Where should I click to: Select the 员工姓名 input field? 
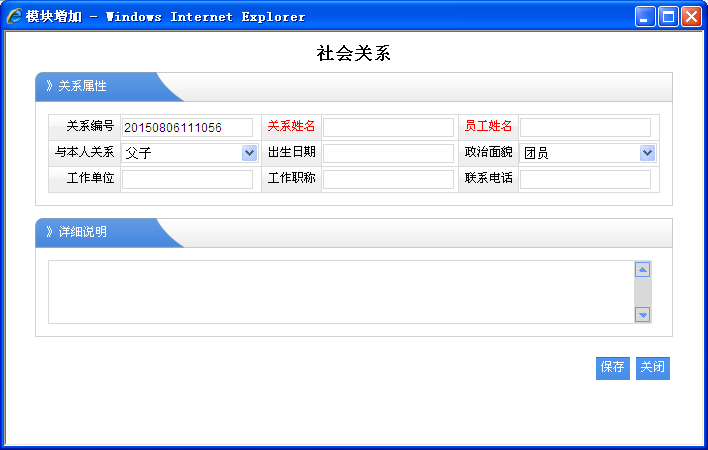(585, 127)
